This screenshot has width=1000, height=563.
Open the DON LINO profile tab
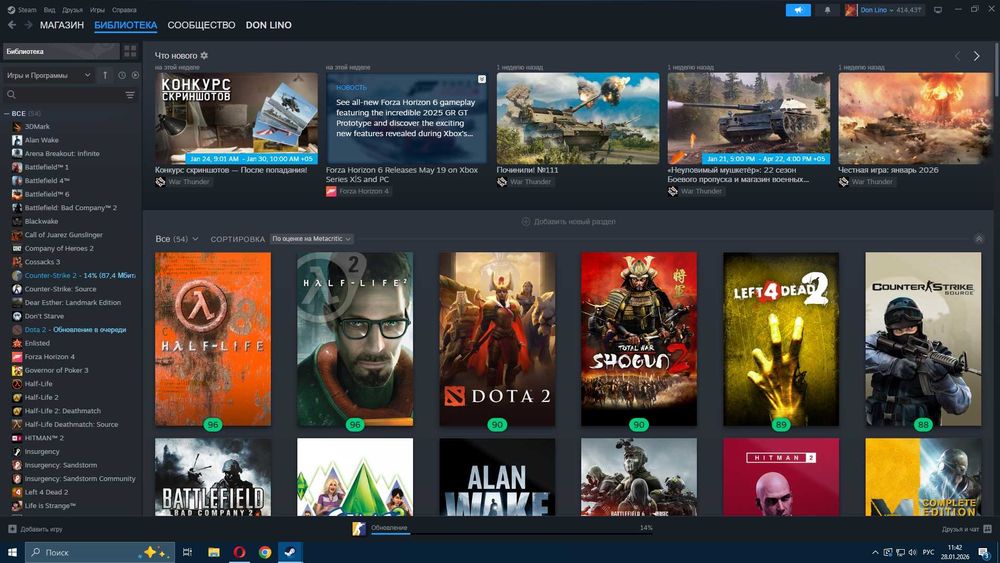point(268,25)
